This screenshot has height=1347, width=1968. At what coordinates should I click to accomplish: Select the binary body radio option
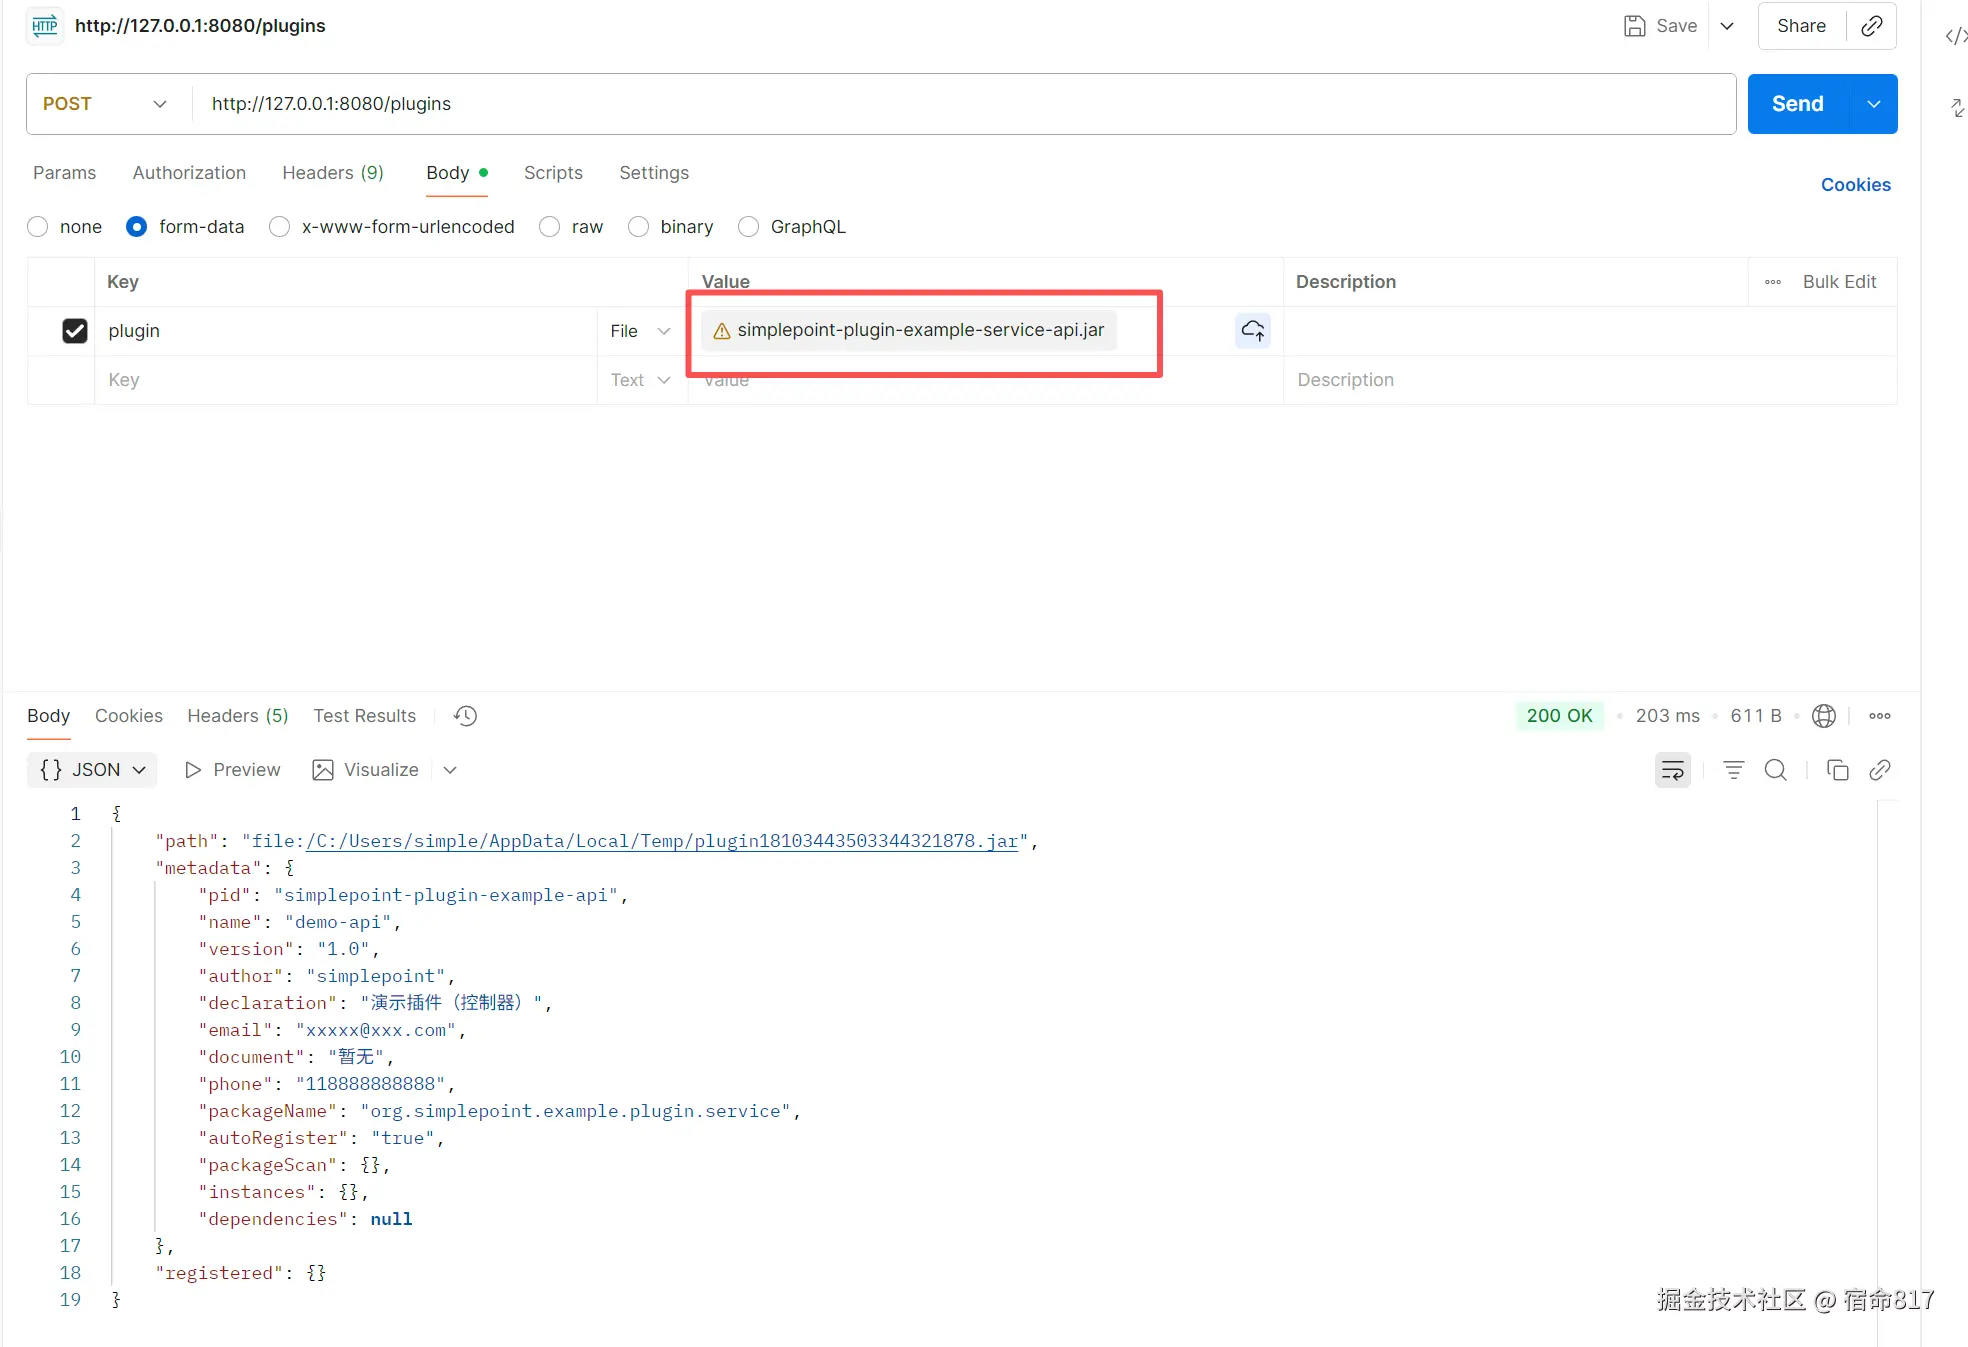point(638,227)
